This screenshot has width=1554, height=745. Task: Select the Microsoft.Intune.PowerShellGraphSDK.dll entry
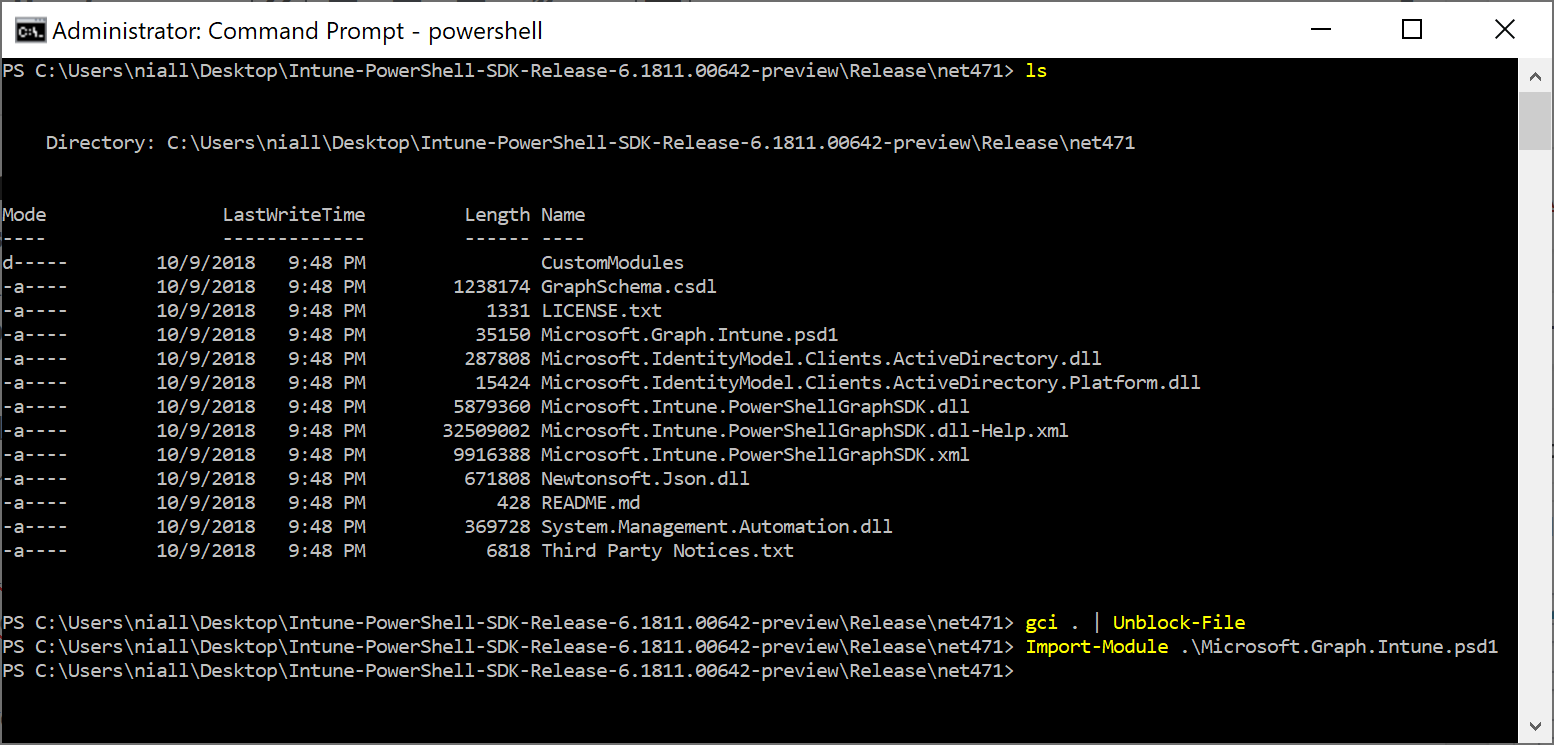[x=754, y=406]
